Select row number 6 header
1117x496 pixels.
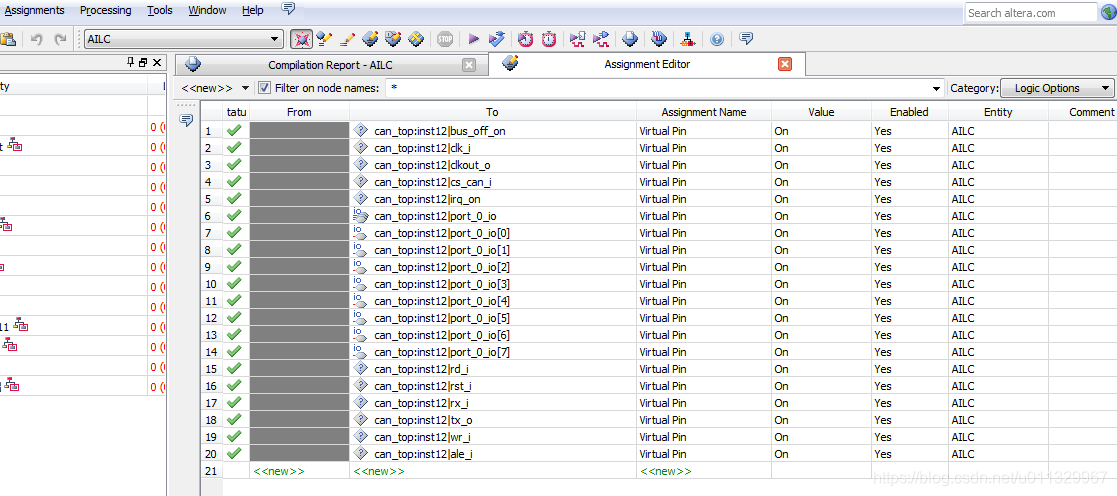212,216
